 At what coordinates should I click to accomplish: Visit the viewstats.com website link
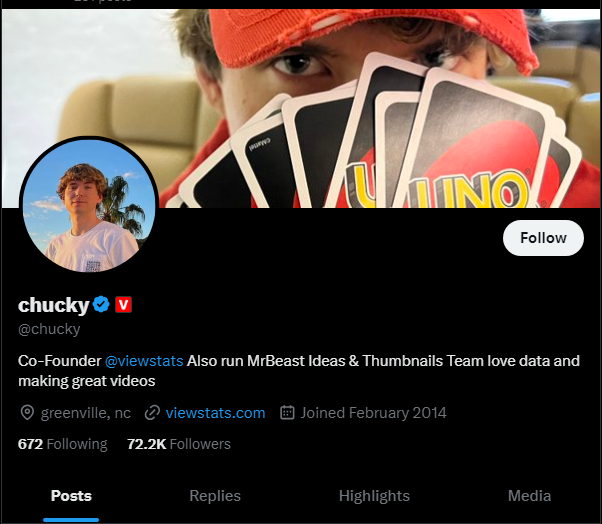pos(215,413)
